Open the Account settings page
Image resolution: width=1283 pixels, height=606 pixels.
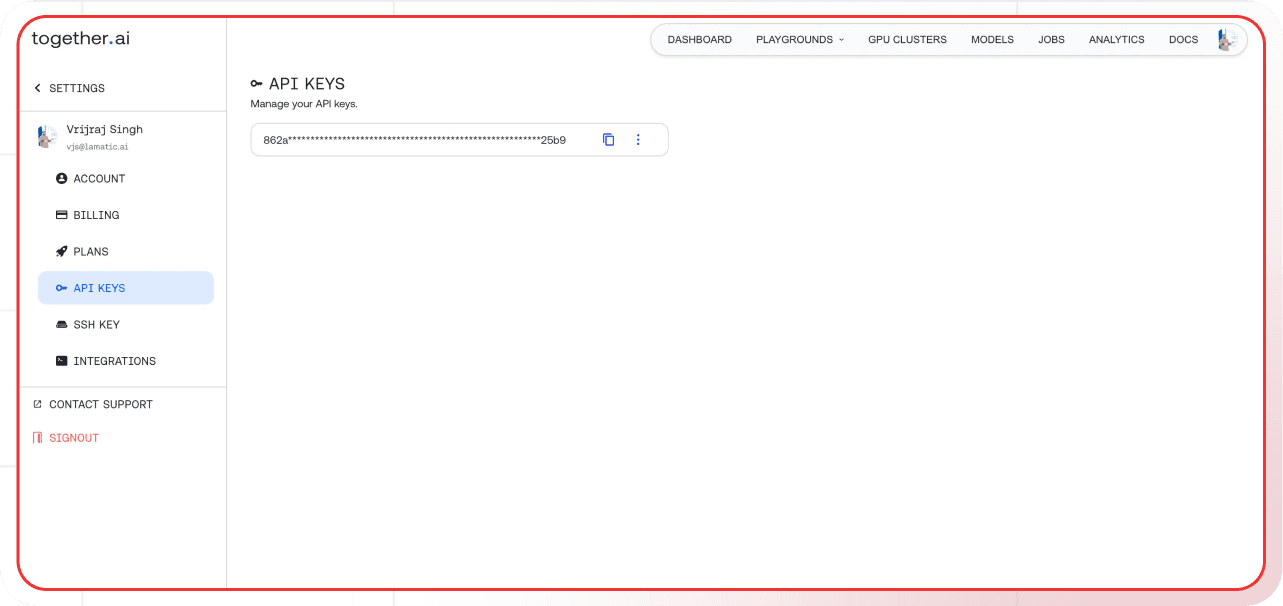point(99,179)
